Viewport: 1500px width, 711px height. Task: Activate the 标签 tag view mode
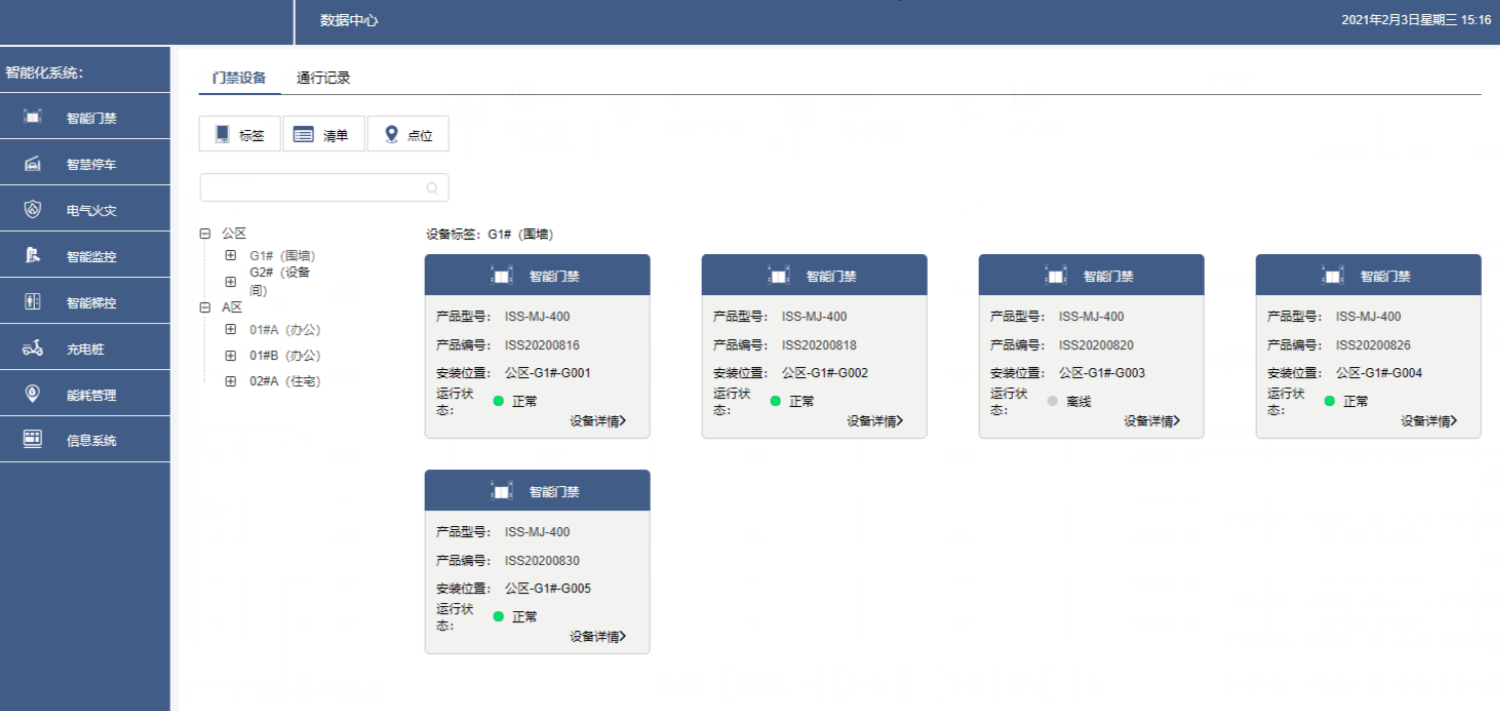tap(239, 133)
